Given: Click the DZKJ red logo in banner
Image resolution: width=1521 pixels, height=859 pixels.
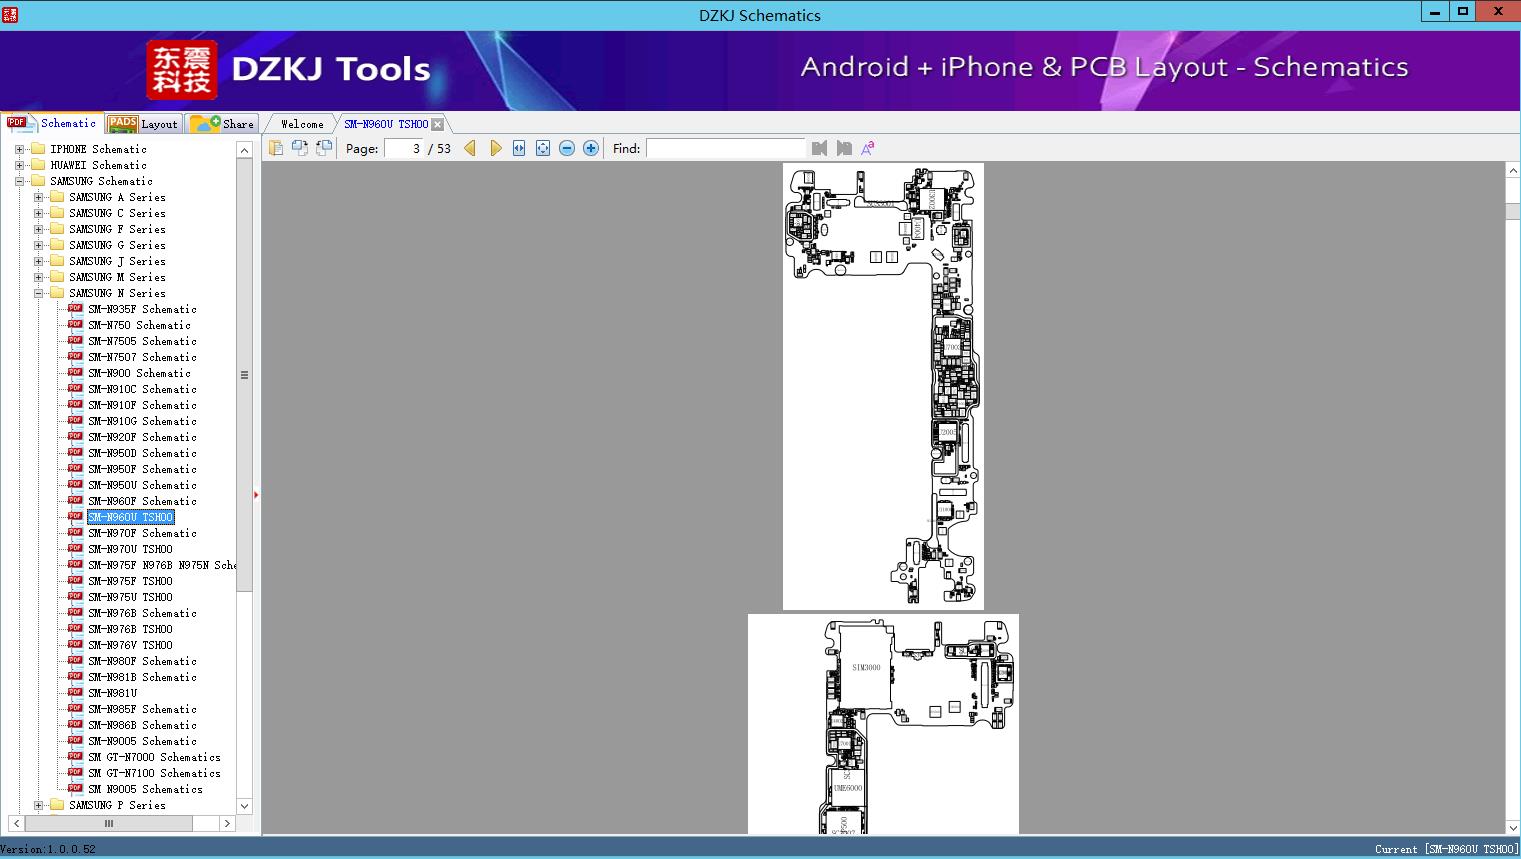Looking at the screenshot, I should 181,70.
